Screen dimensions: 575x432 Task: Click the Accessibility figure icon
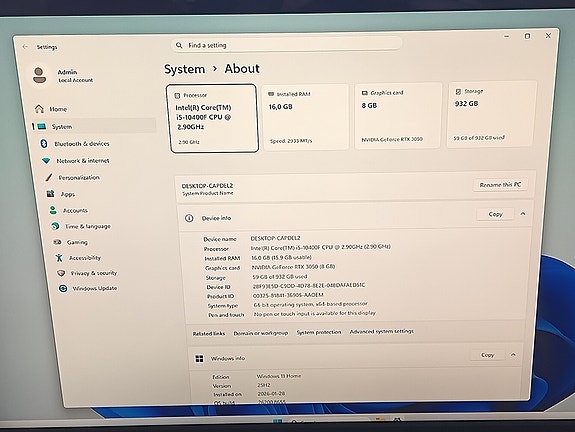pyautogui.click(x=59, y=258)
